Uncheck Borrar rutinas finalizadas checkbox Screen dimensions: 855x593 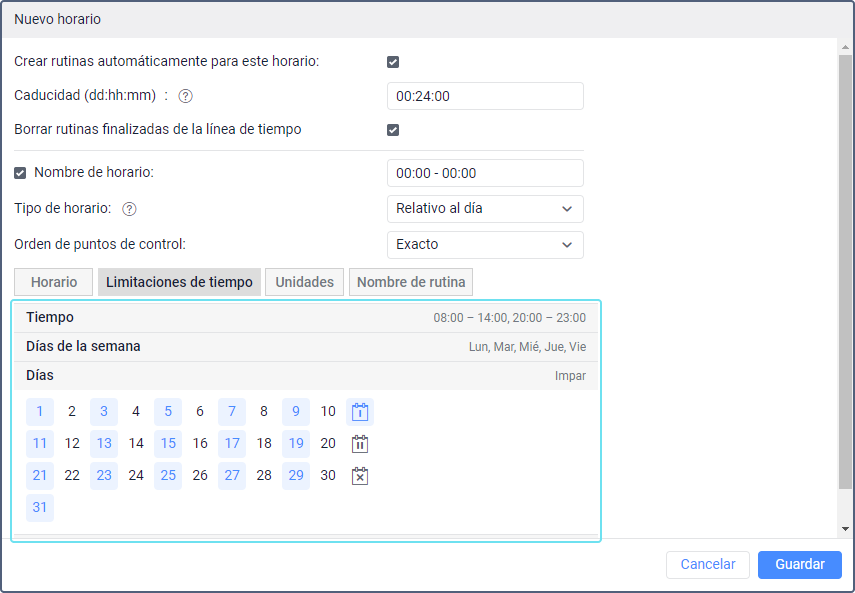pos(393,130)
